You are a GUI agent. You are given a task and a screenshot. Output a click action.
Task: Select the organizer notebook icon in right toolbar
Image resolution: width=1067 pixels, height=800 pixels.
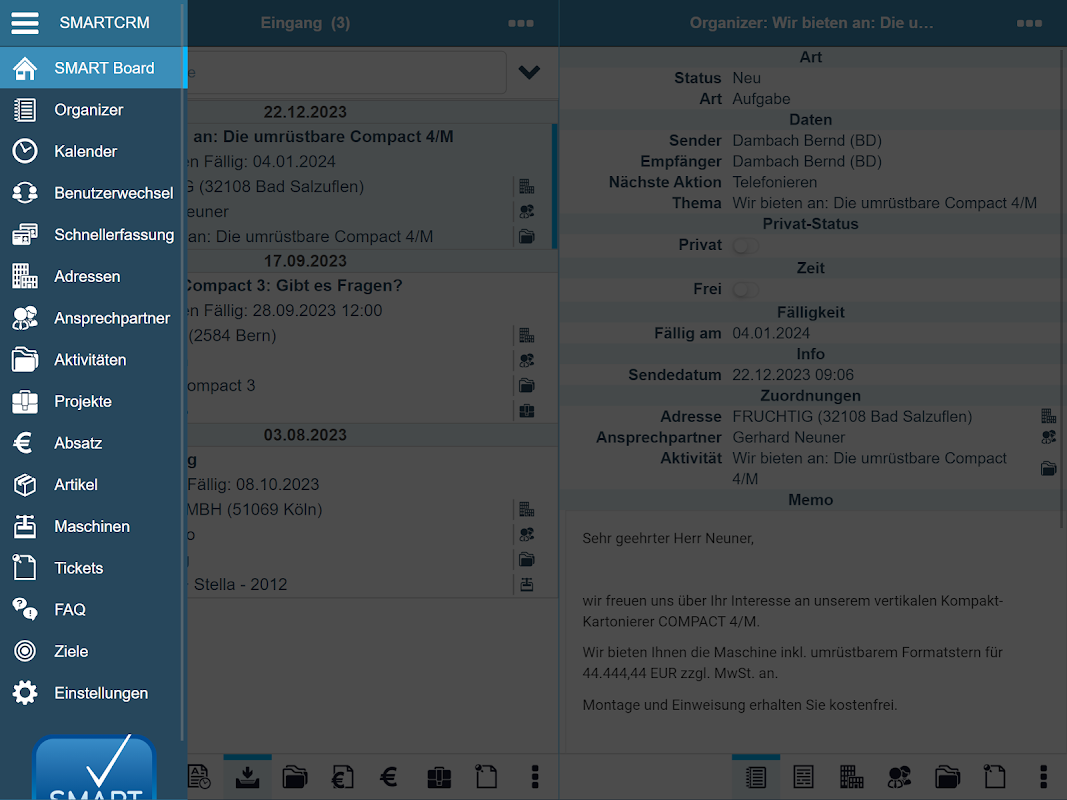point(756,777)
